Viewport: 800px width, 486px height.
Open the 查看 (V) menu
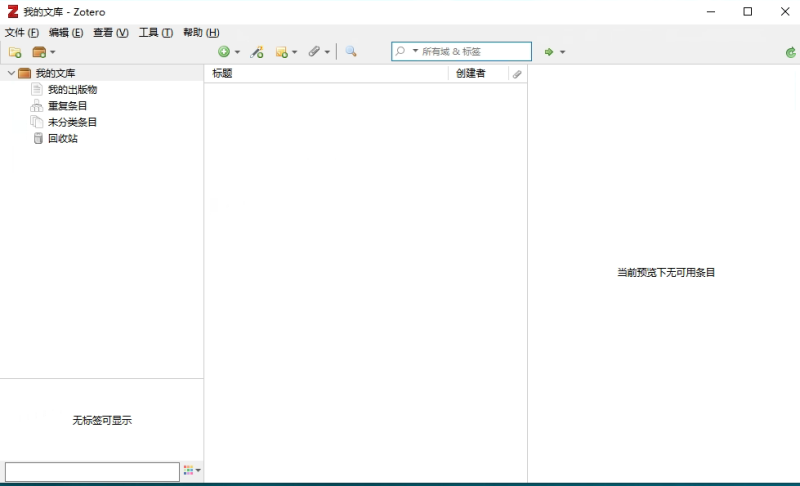(111, 33)
